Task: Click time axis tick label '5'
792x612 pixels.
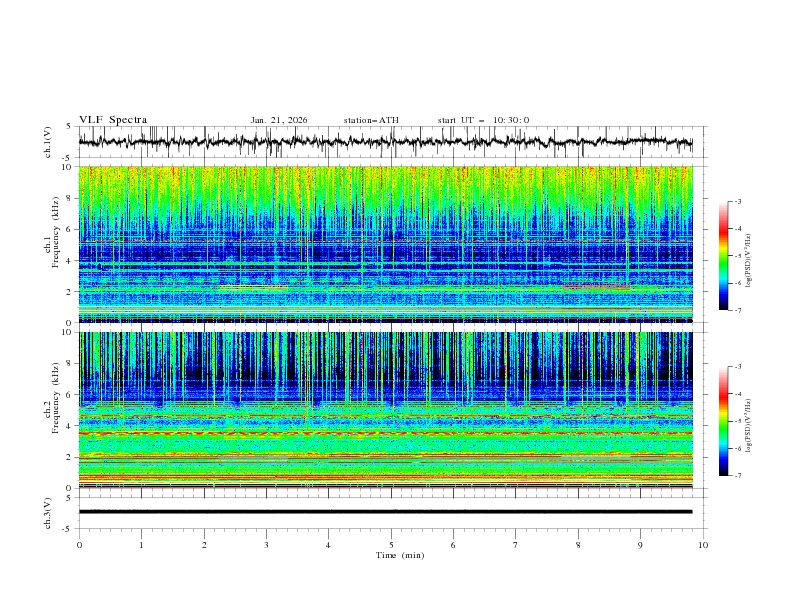Action: point(391,545)
